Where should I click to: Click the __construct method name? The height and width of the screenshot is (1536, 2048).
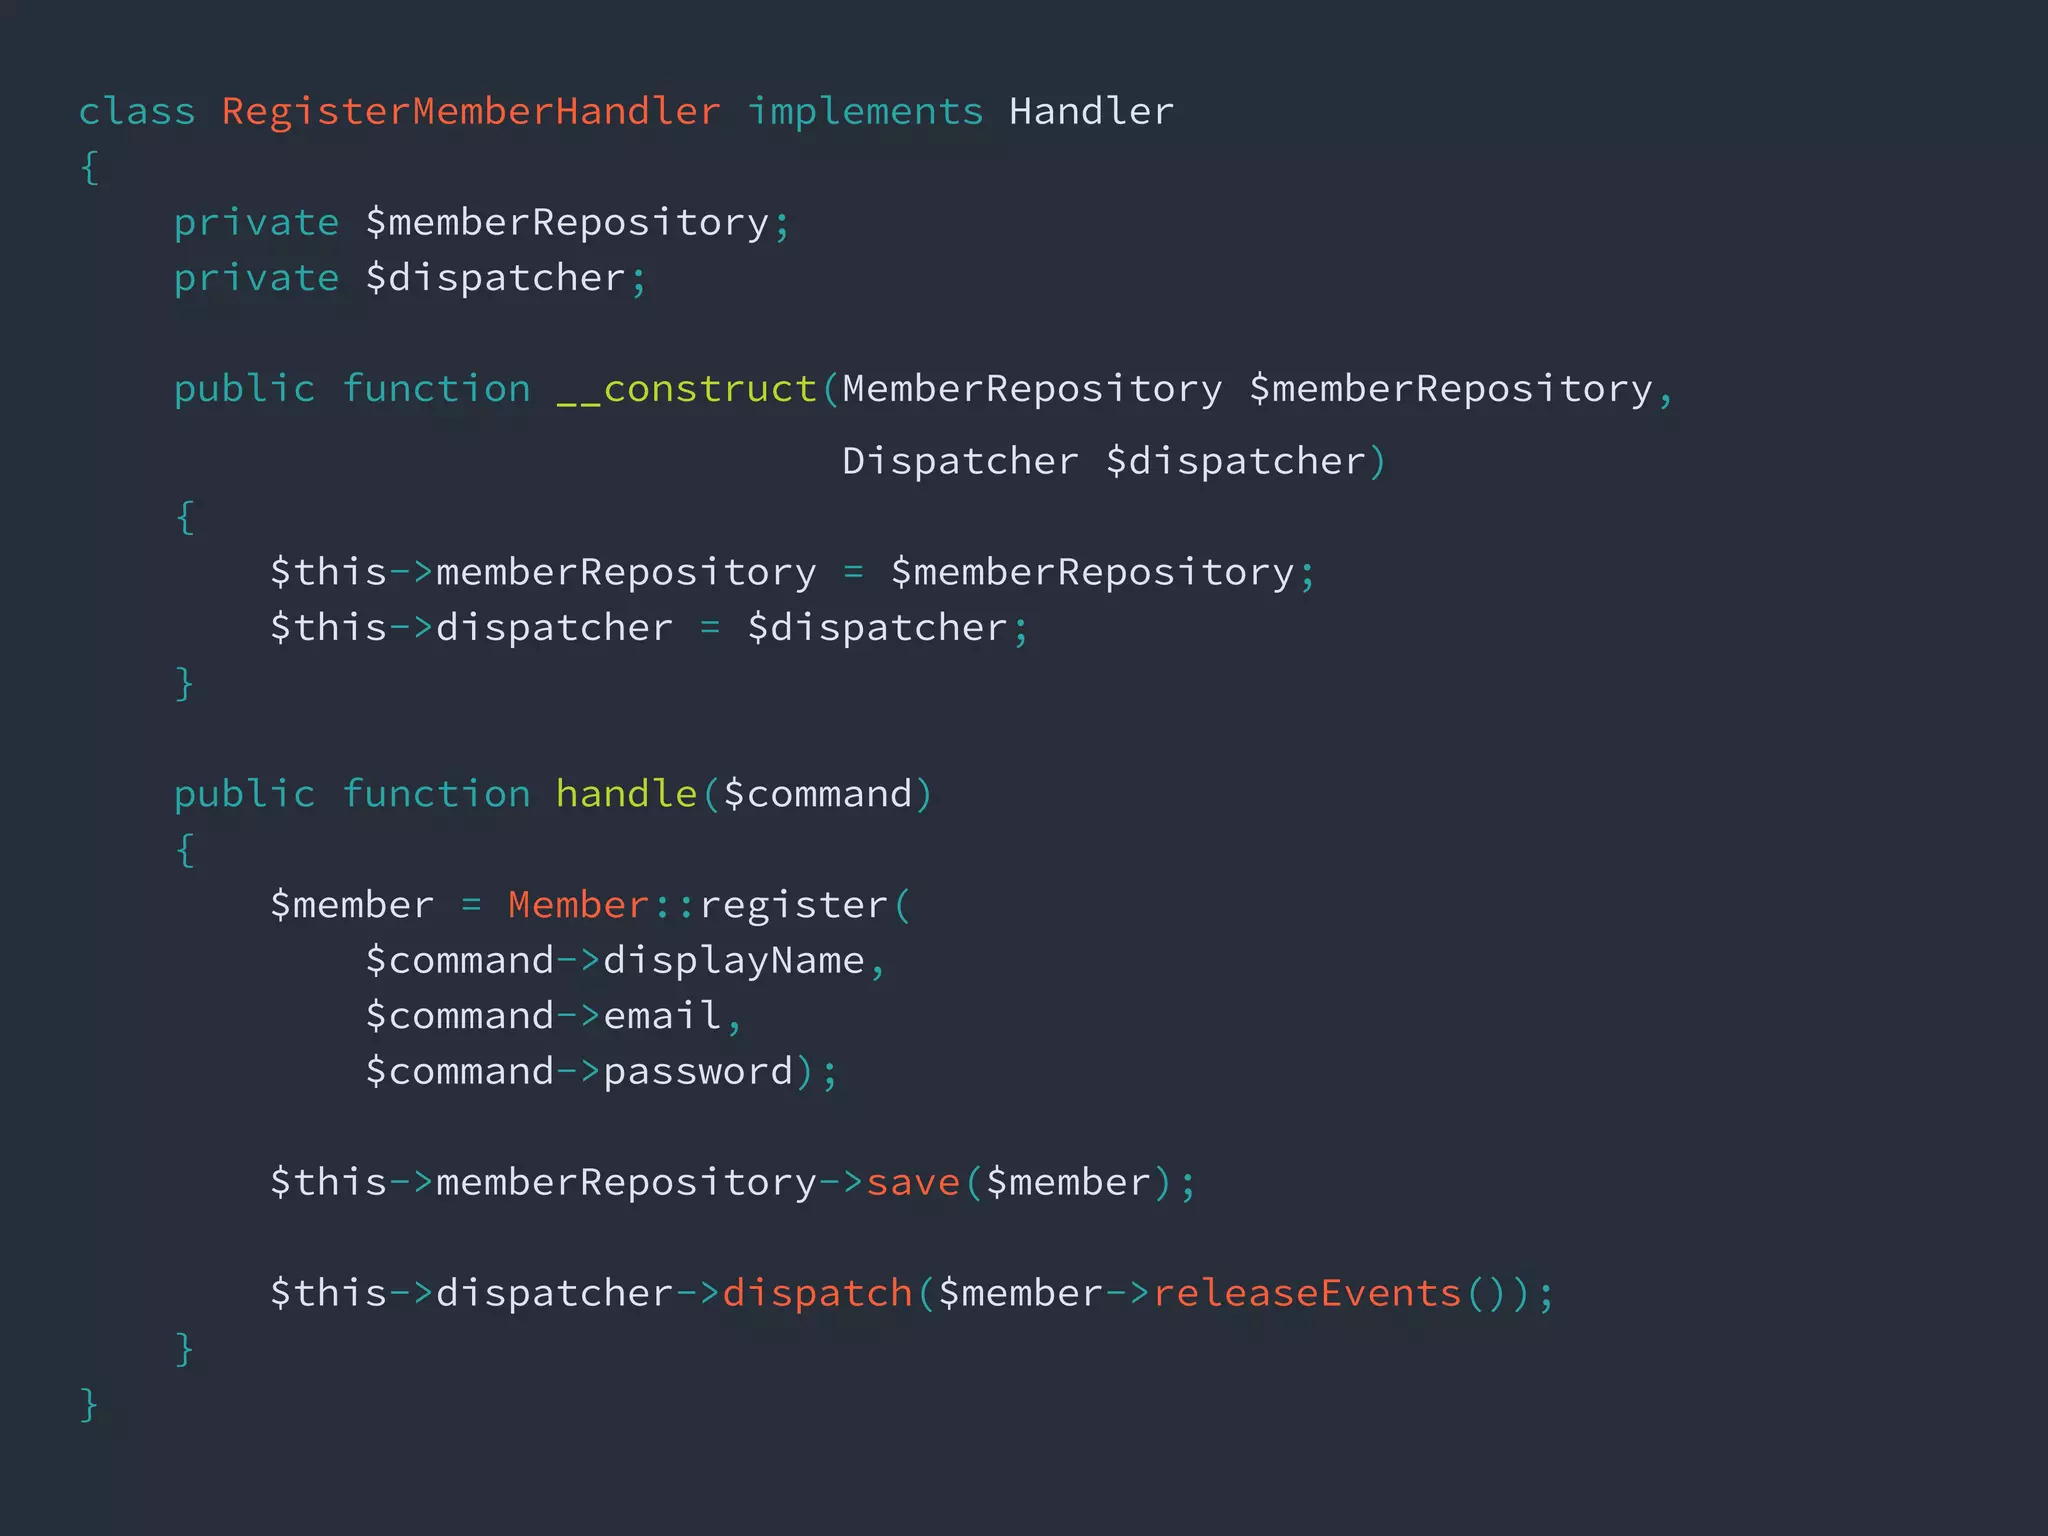click(x=686, y=389)
